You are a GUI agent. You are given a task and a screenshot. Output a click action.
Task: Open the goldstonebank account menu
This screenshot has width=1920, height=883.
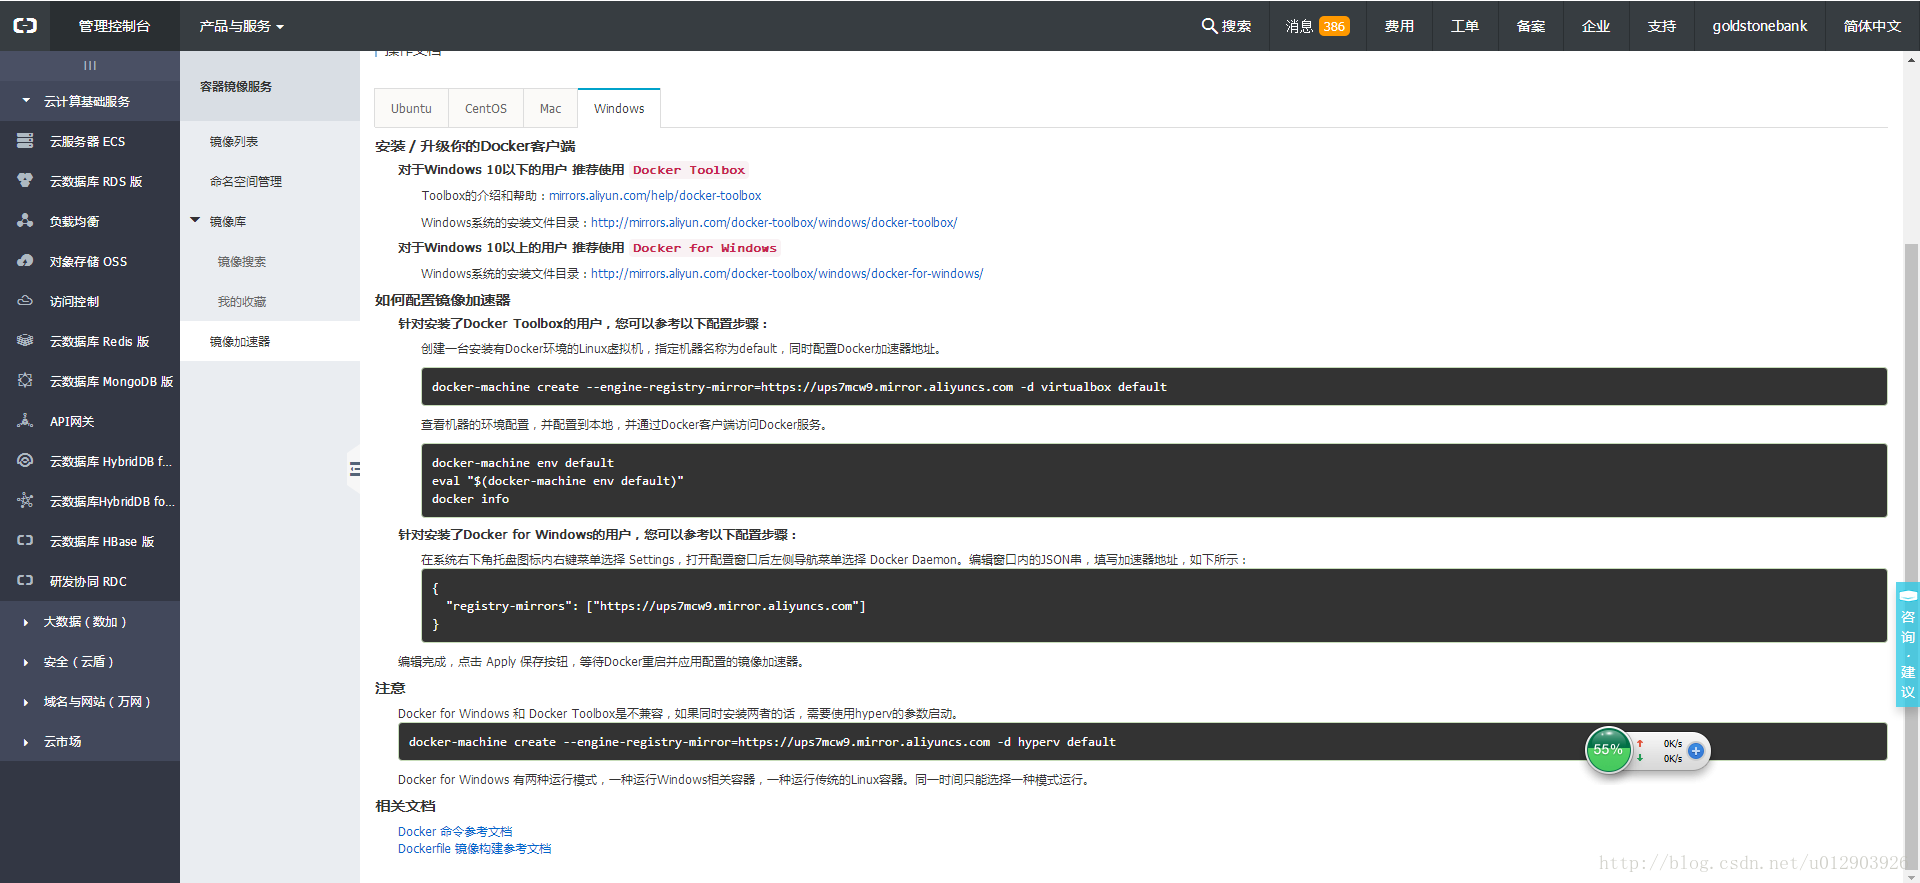1760,26
